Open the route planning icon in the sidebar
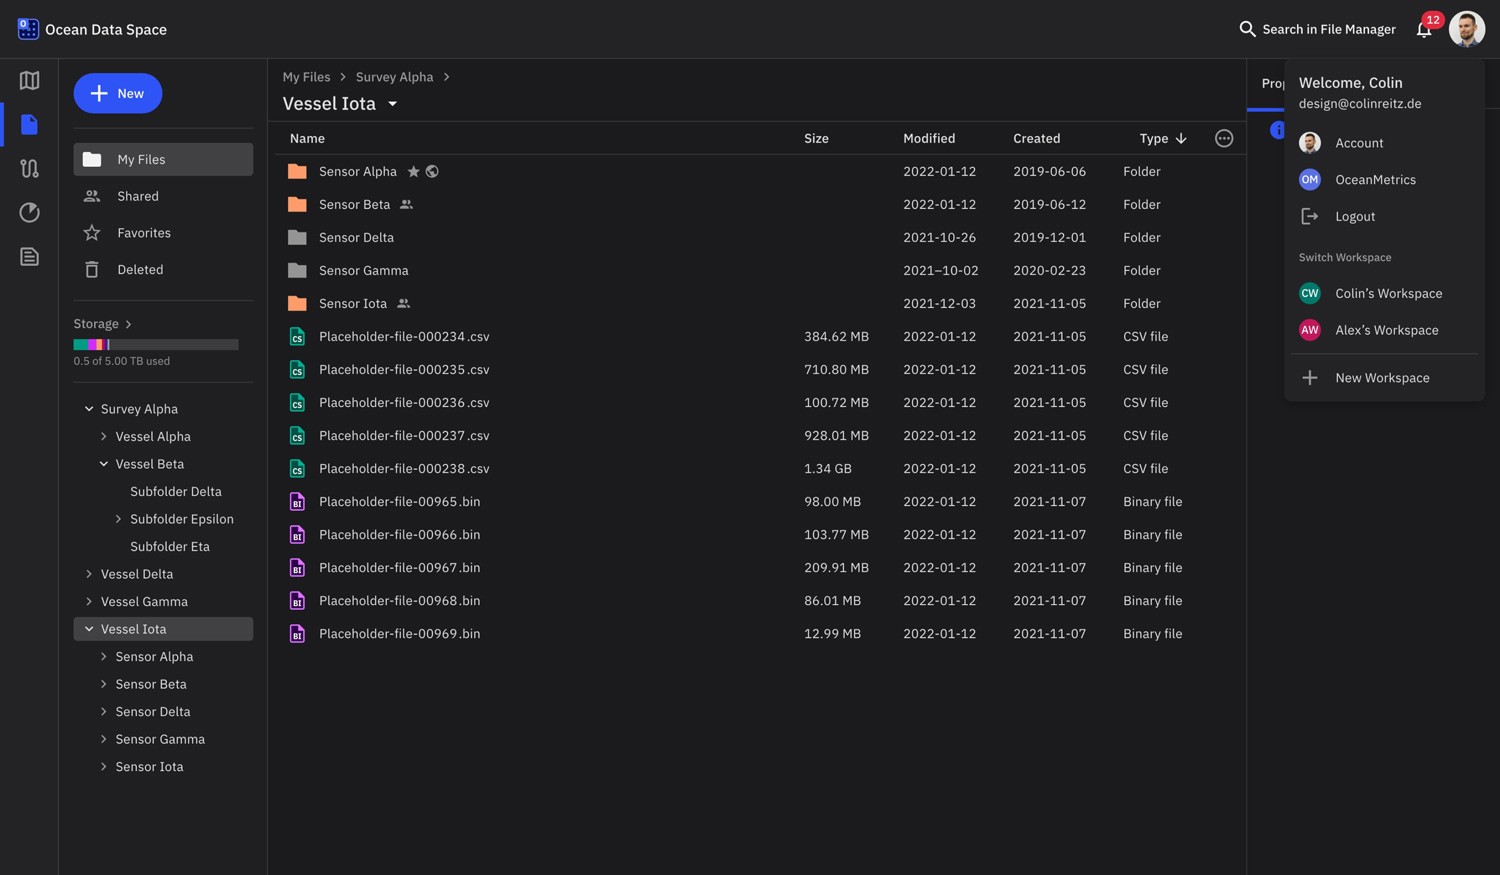1500x875 pixels. [x=29, y=168]
